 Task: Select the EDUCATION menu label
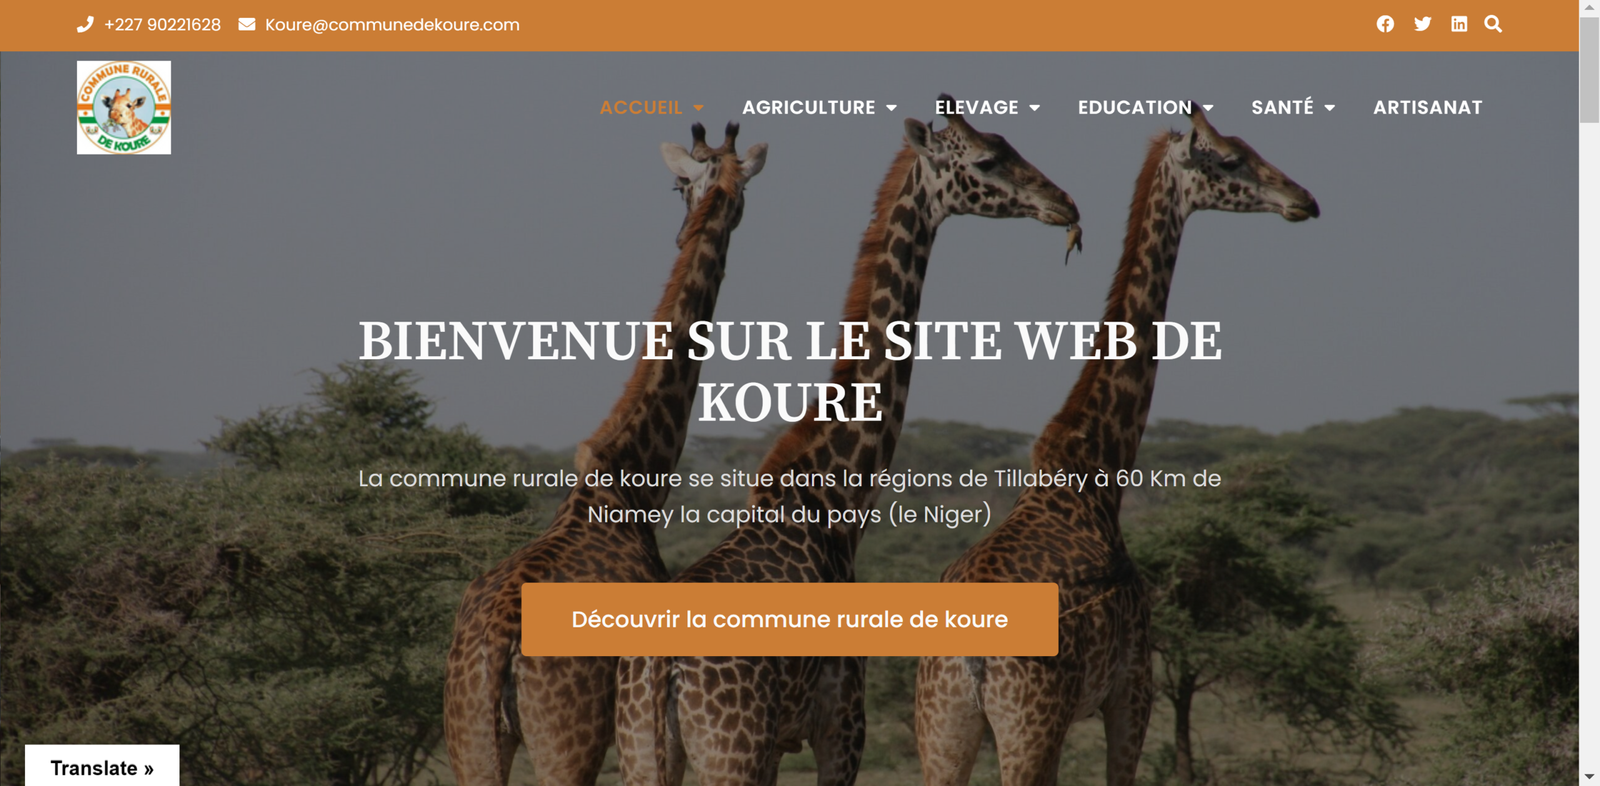pos(1134,107)
